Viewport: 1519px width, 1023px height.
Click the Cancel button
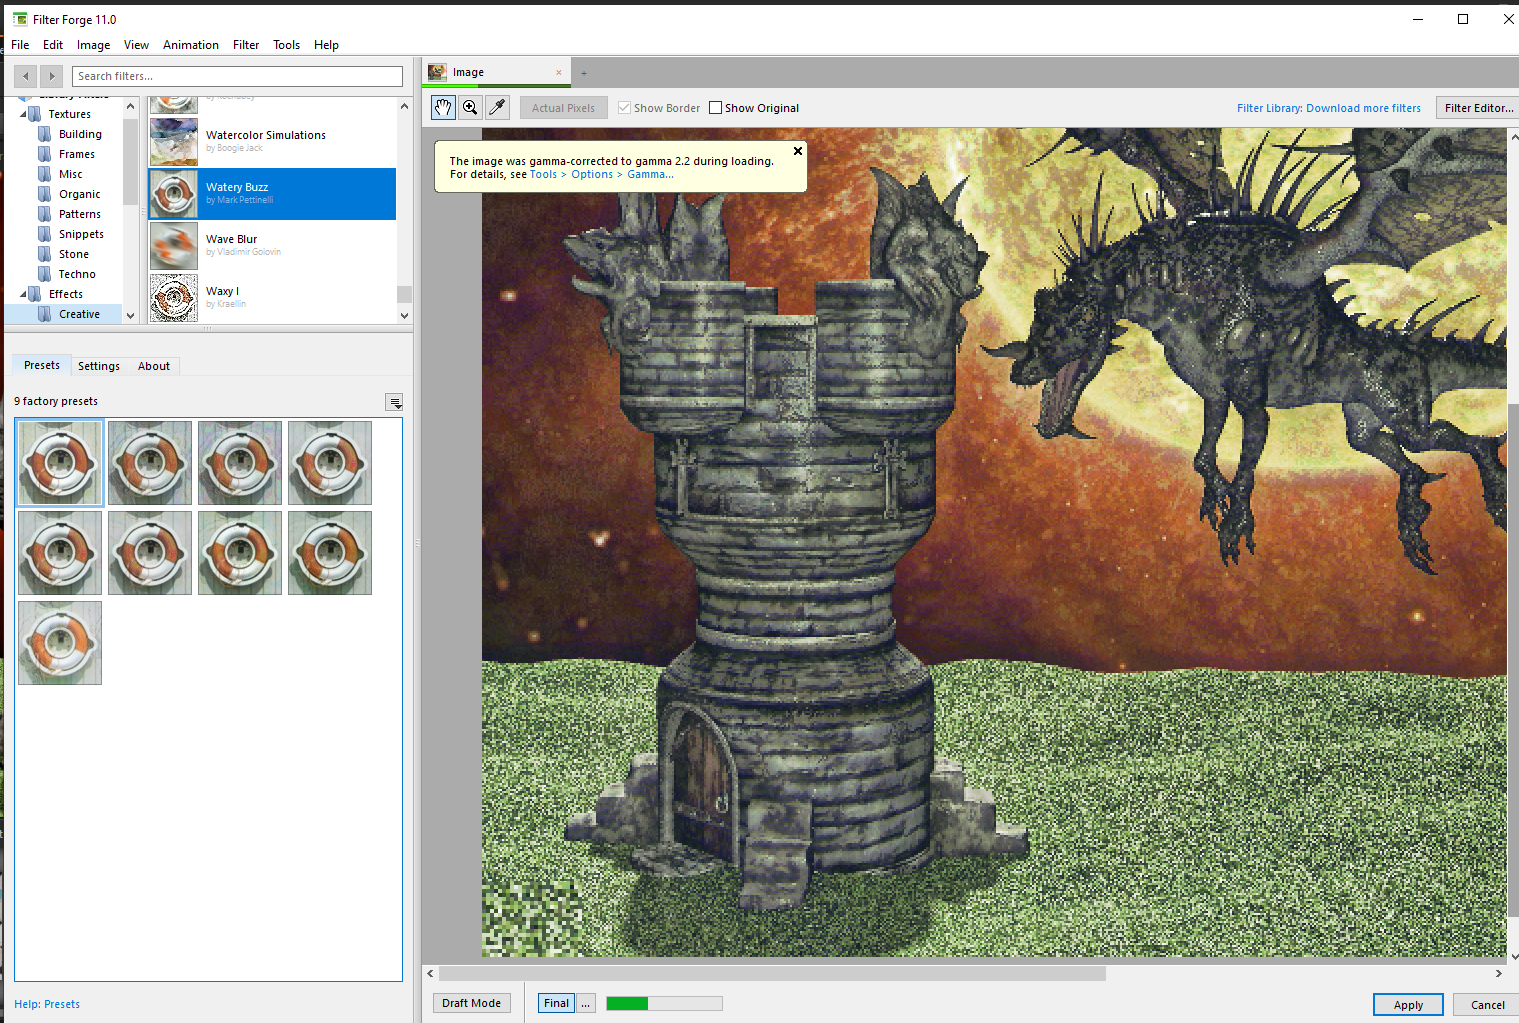pyautogui.click(x=1487, y=1005)
